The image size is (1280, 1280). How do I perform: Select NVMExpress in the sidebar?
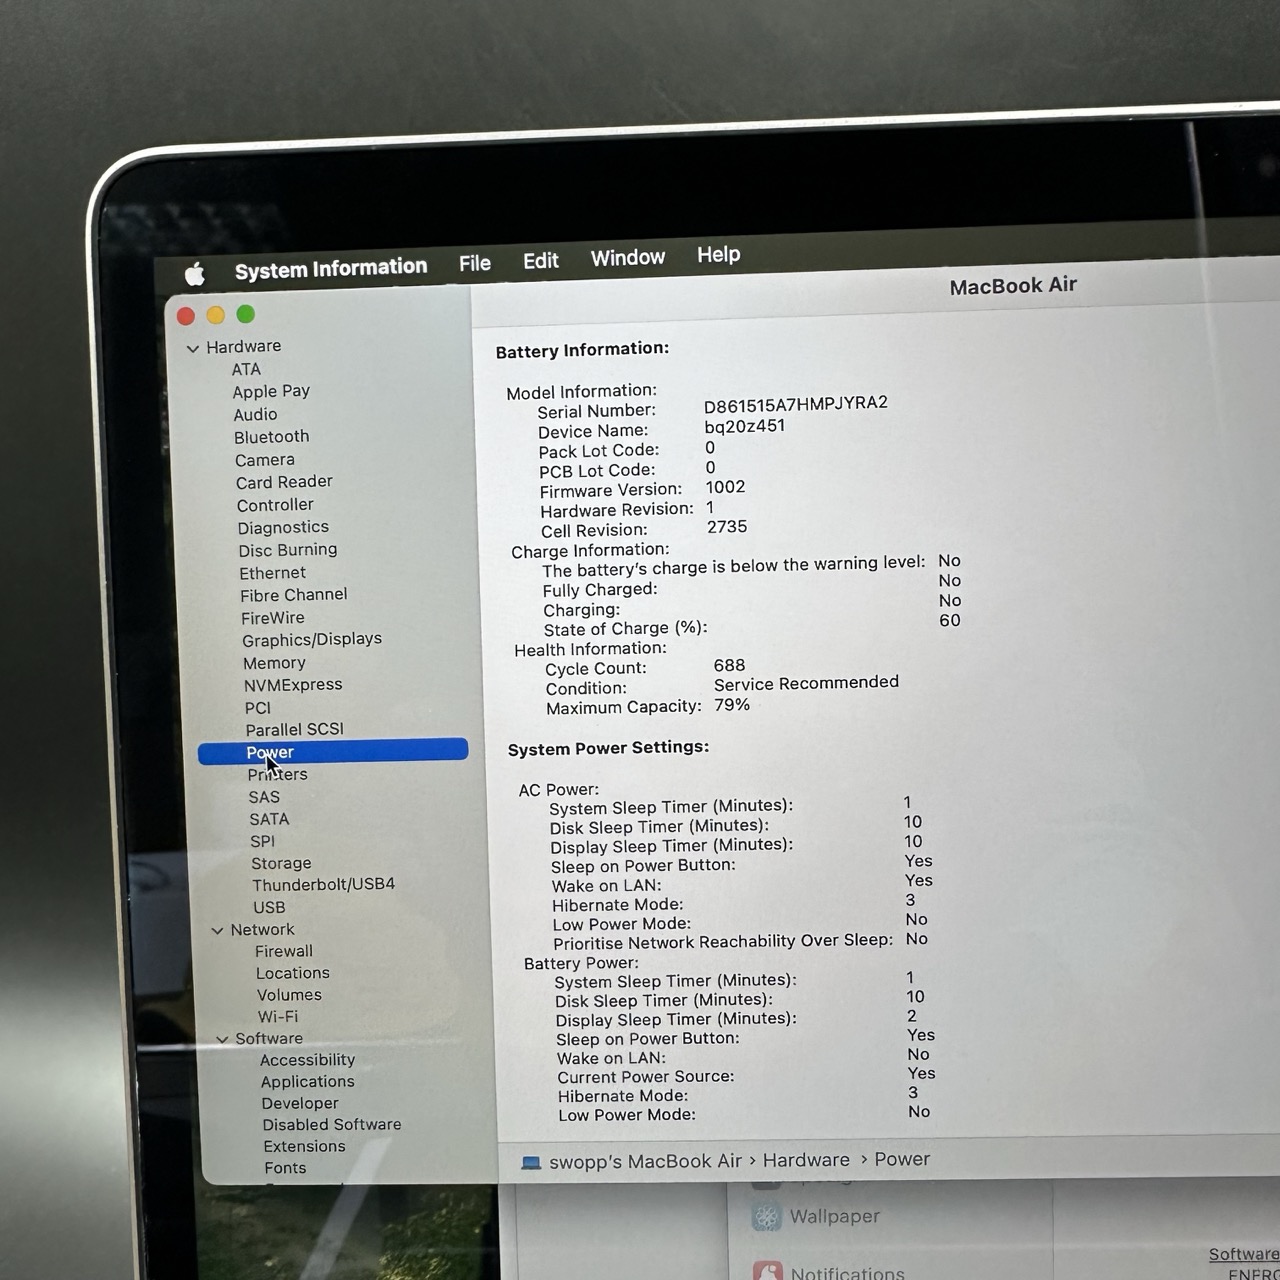[293, 685]
